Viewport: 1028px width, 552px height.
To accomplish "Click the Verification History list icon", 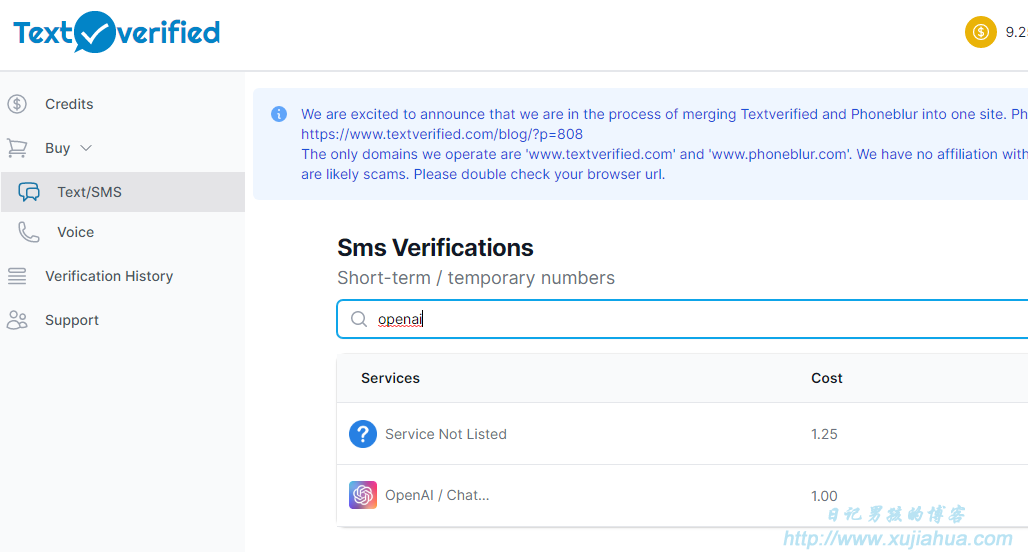I will coord(17,276).
